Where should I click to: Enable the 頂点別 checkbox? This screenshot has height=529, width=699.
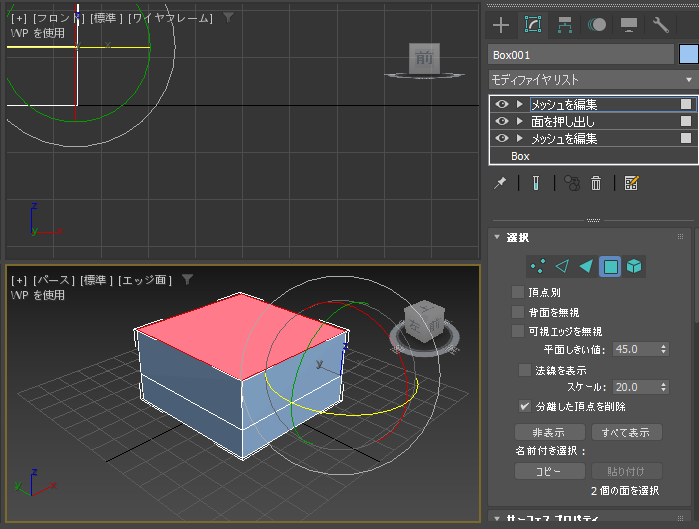pyautogui.click(x=518, y=292)
